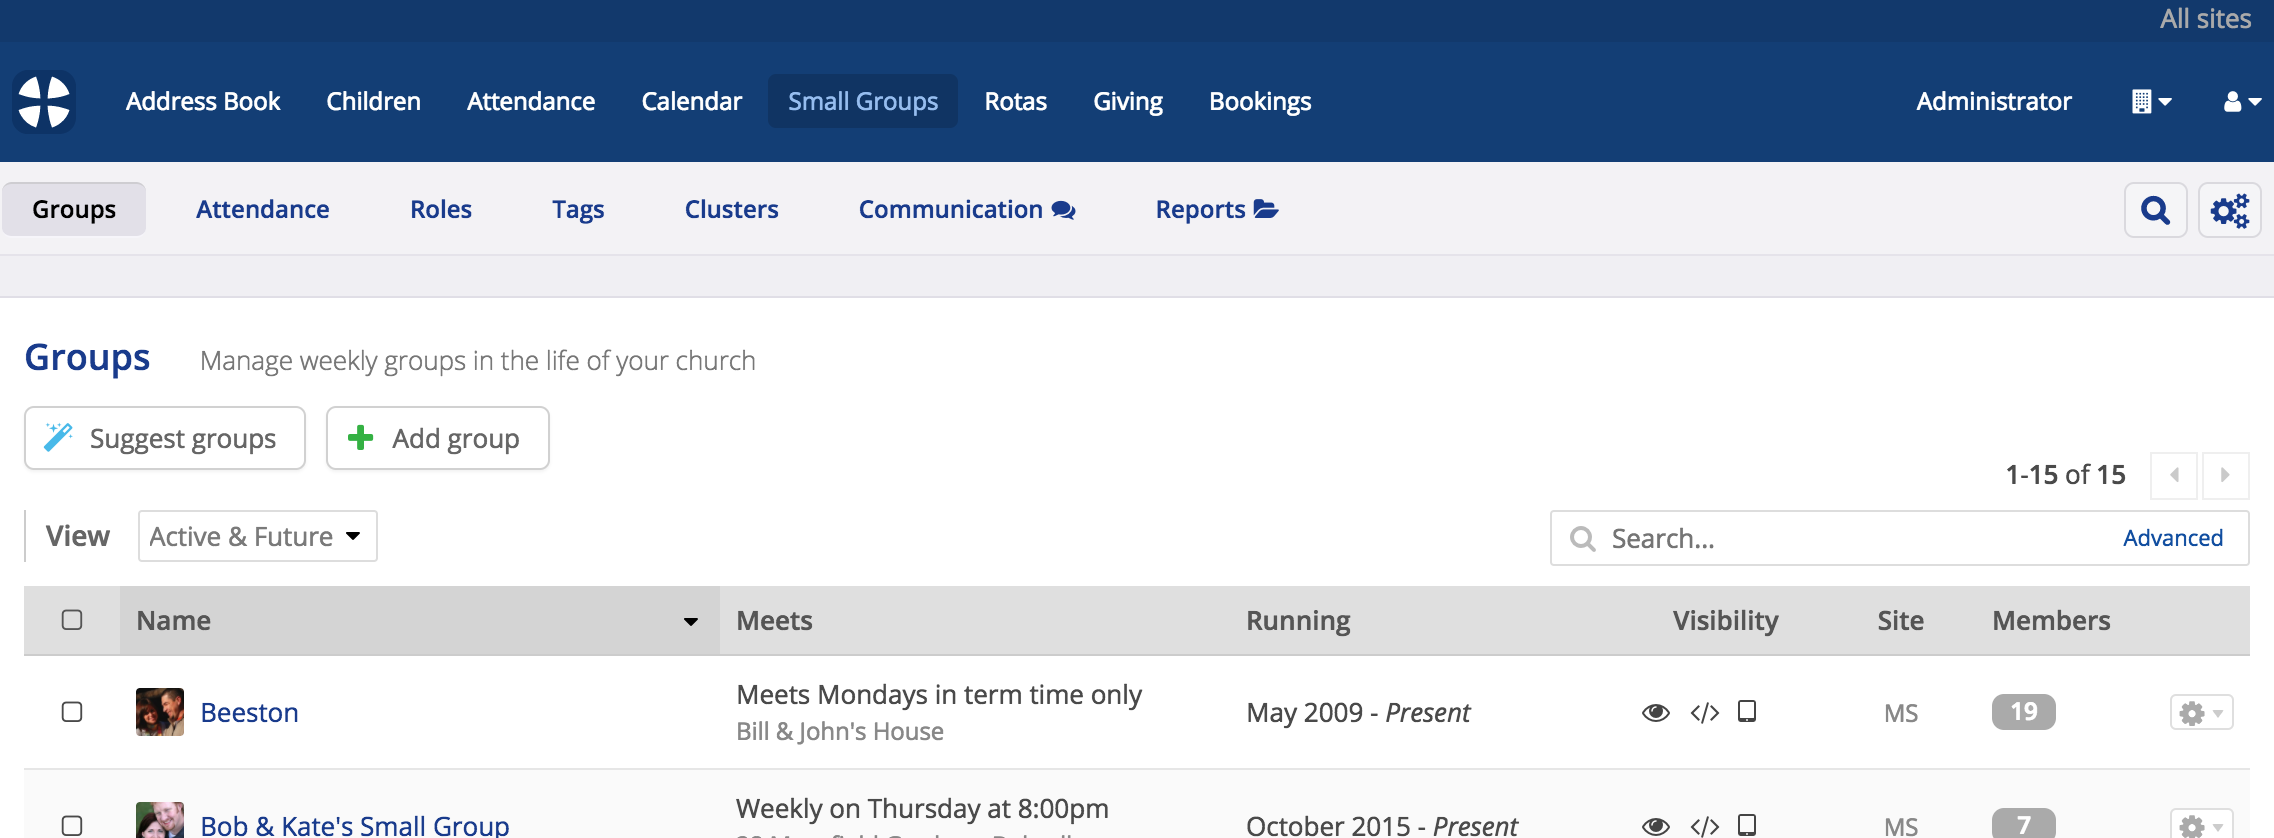Click All sites text
This screenshot has width=2274, height=838.
(x=2204, y=19)
